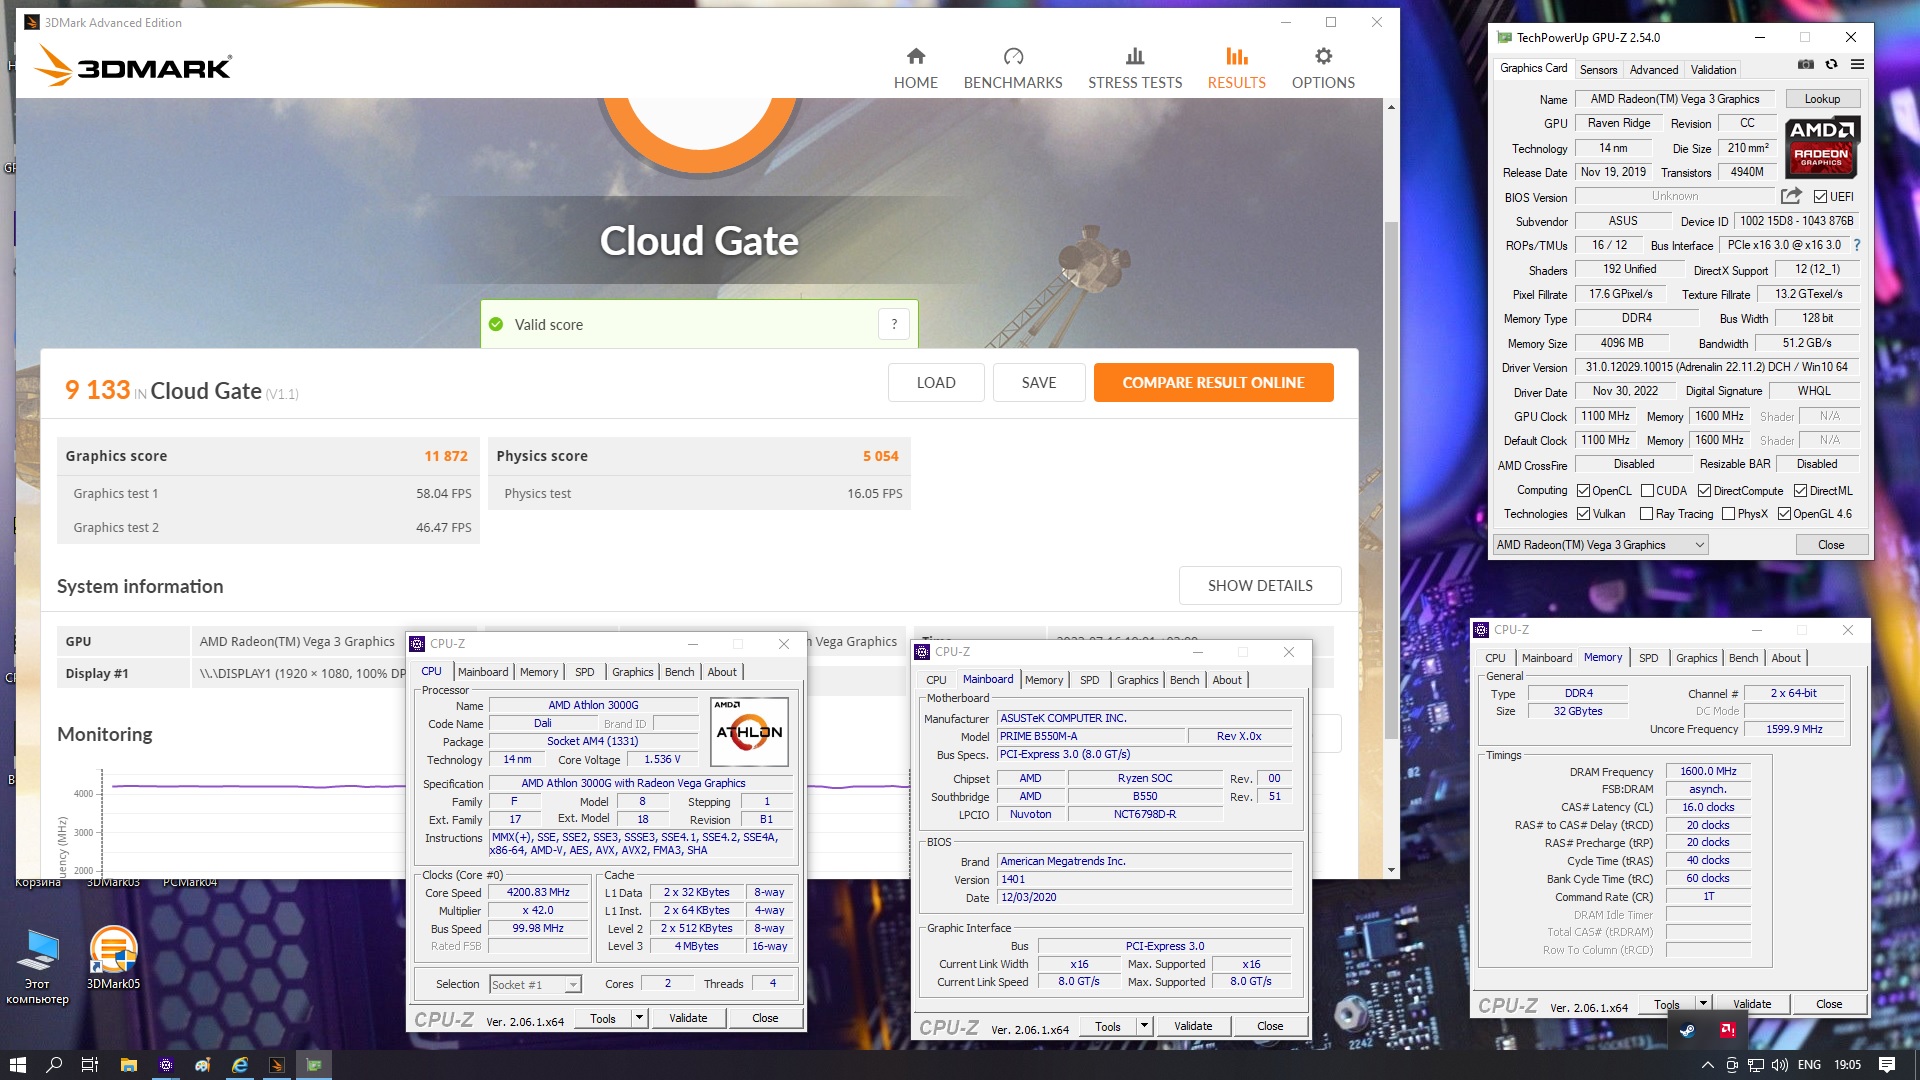Open the Этот компьютер desktop icon

tap(38, 966)
